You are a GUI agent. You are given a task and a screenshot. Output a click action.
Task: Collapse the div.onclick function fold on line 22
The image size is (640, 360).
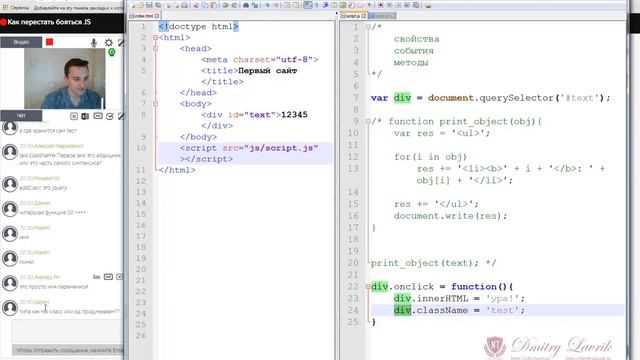pyautogui.click(x=368, y=287)
